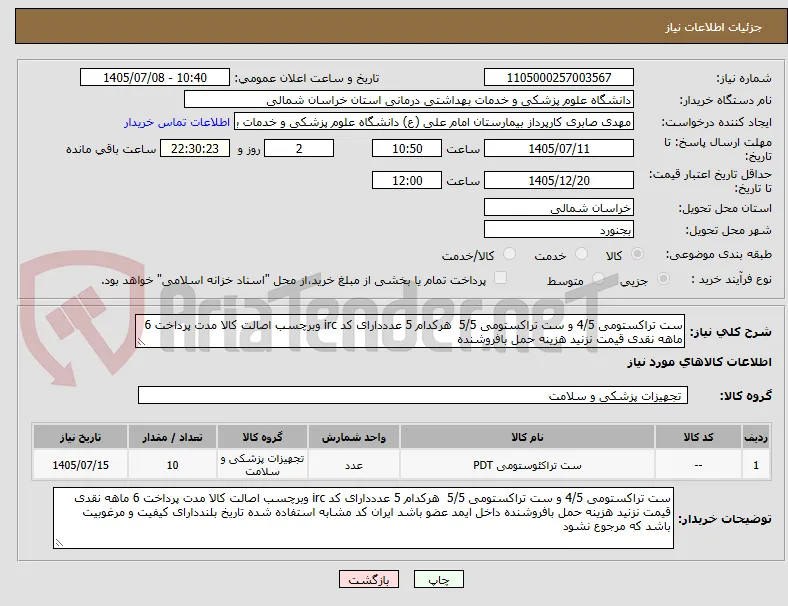Click the row number cell 1
This screenshot has width=788, height=606.
coord(755,465)
